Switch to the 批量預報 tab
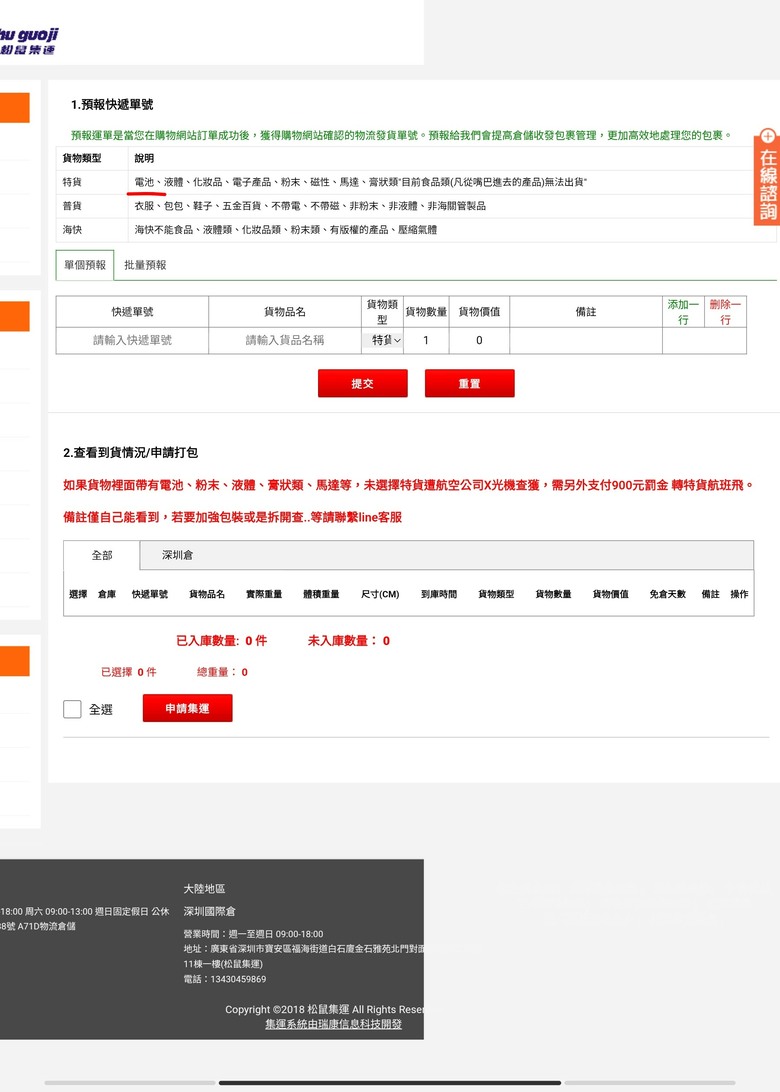This screenshot has height=1092, width=780. [x=145, y=265]
